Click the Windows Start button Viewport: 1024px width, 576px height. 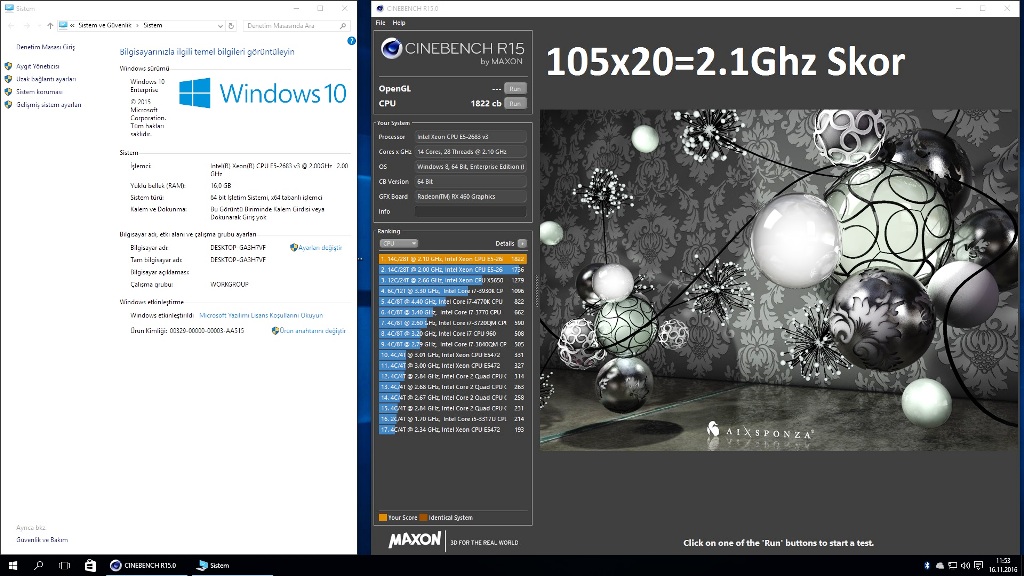coord(11,565)
